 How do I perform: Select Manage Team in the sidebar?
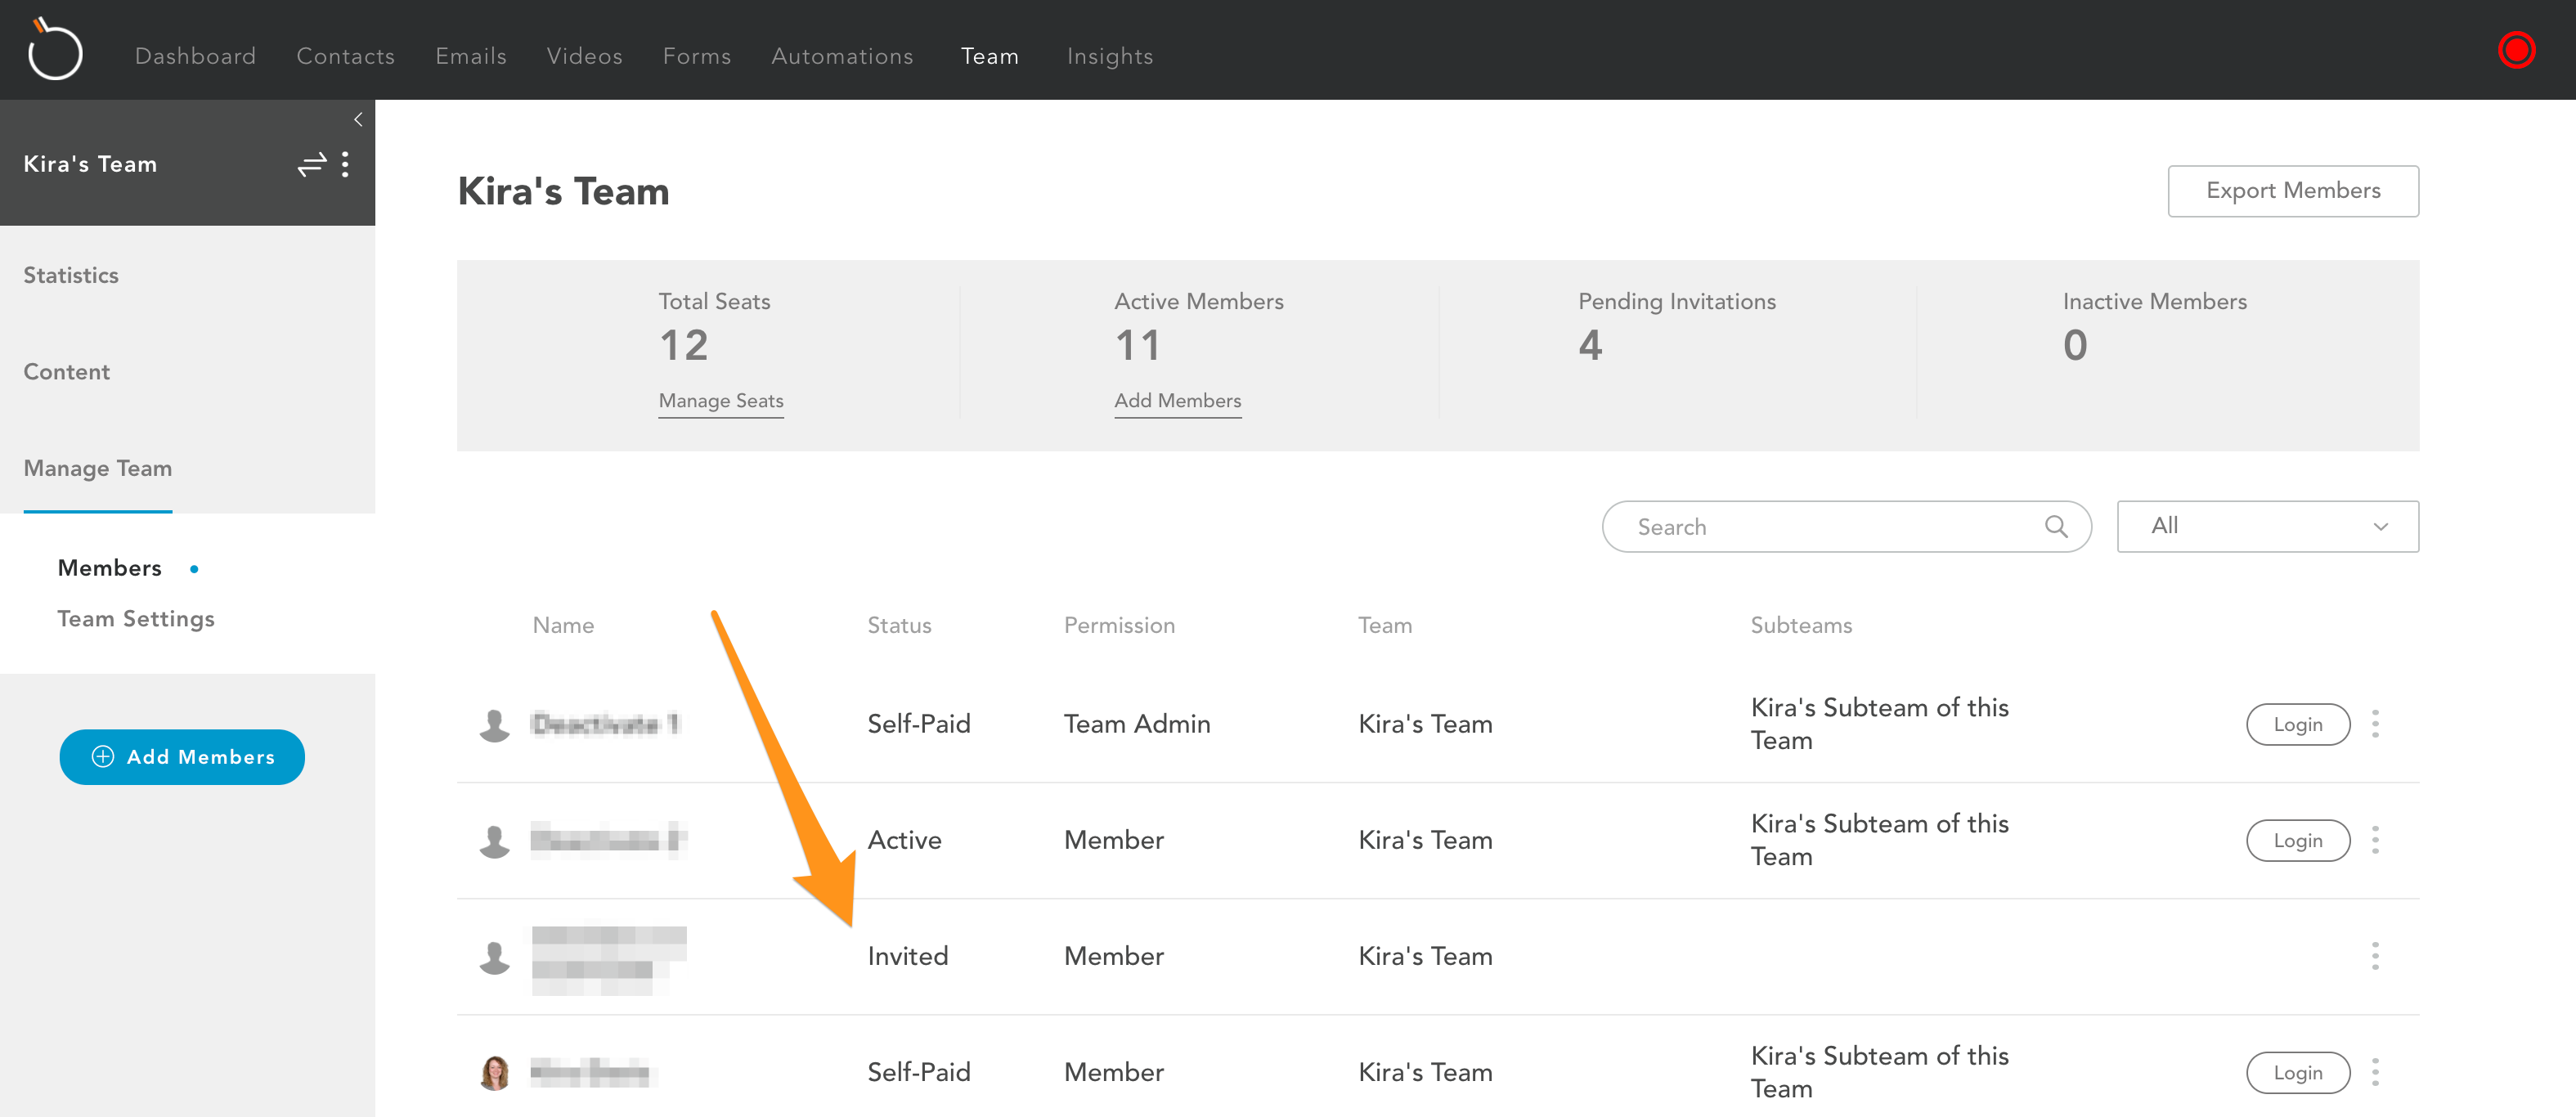[x=97, y=468]
